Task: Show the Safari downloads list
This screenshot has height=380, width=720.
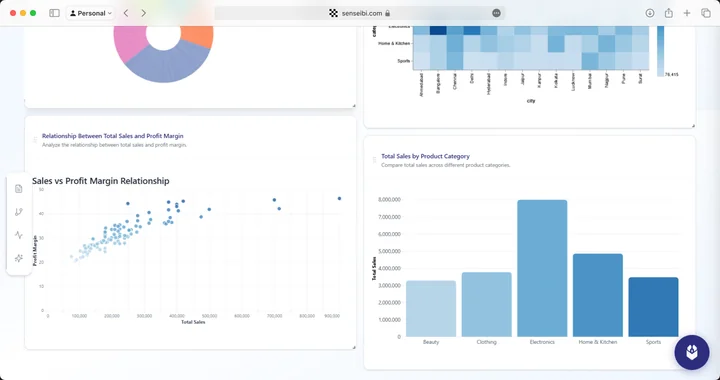Action: [650, 13]
